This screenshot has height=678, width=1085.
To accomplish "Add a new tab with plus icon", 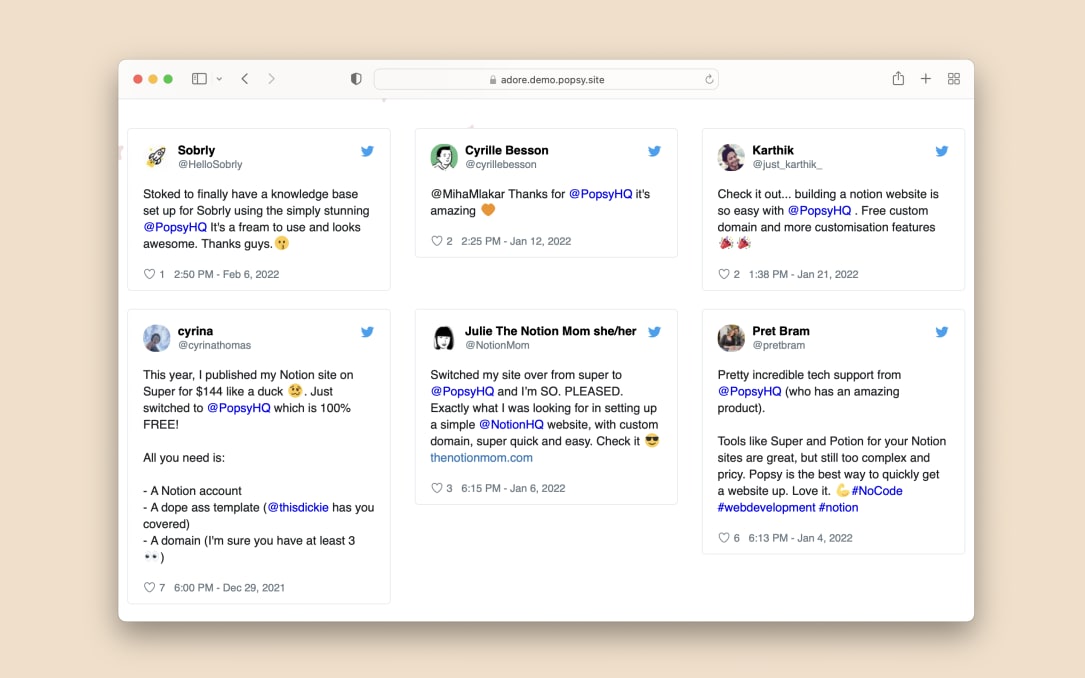I will 926,79.
